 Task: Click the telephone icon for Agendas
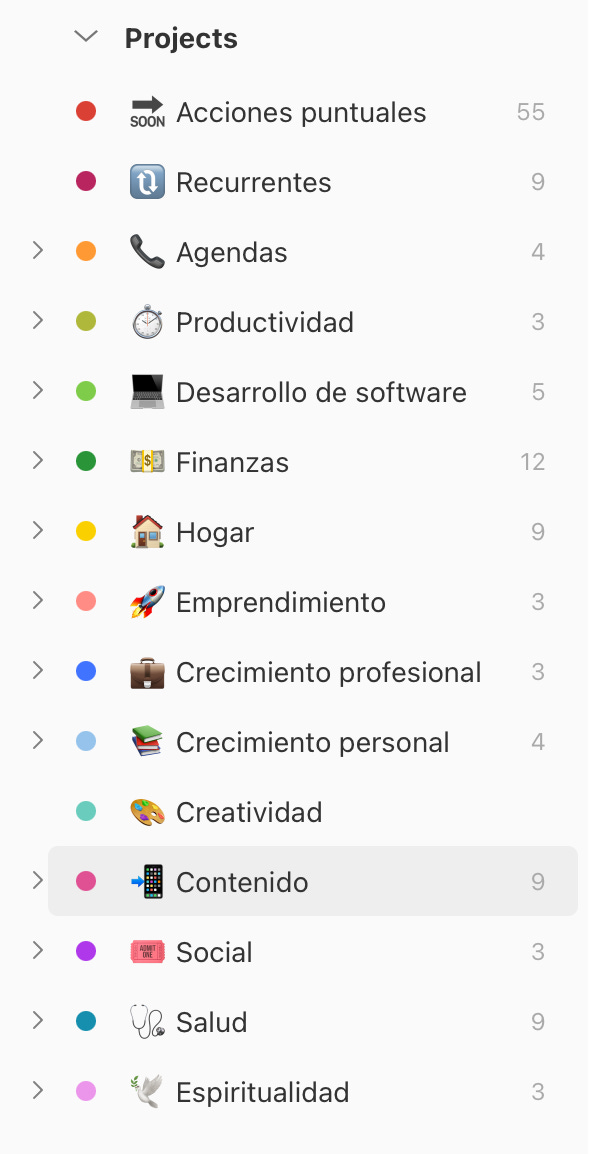coord(148,252)
